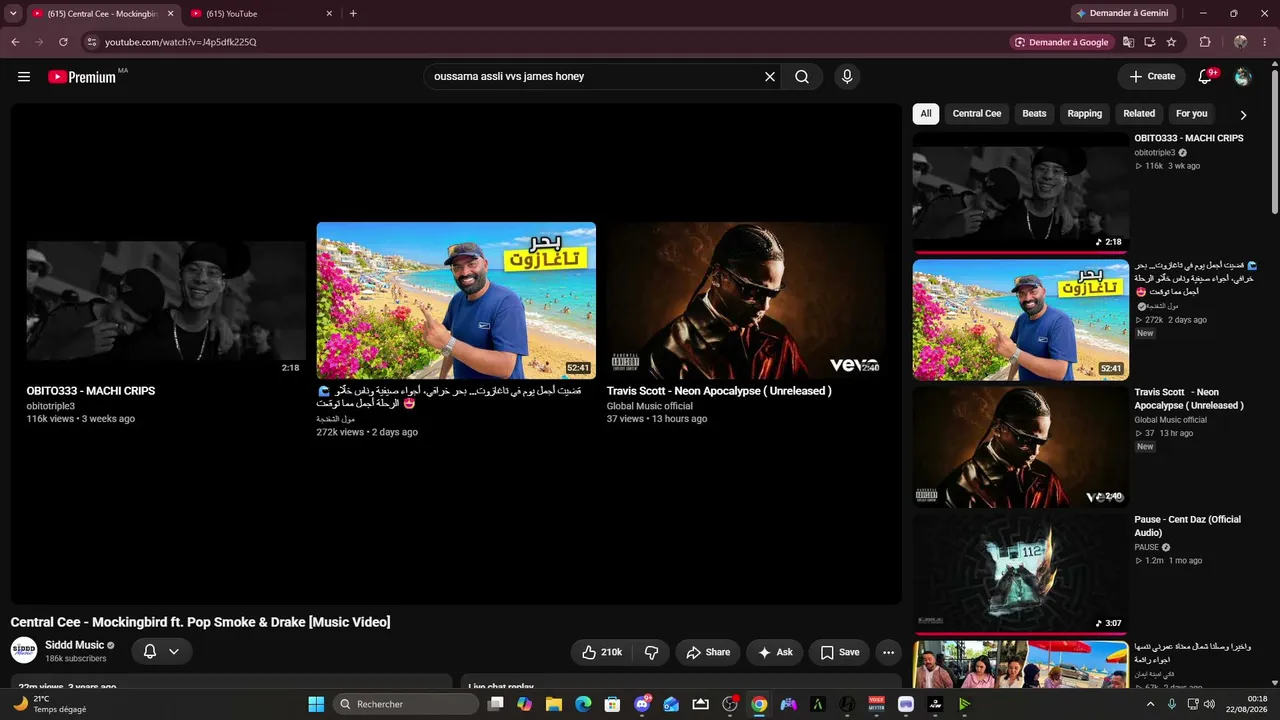Click the Create button
Image resolution: width=1280 pixels, height=720 pixels.
1152,77
